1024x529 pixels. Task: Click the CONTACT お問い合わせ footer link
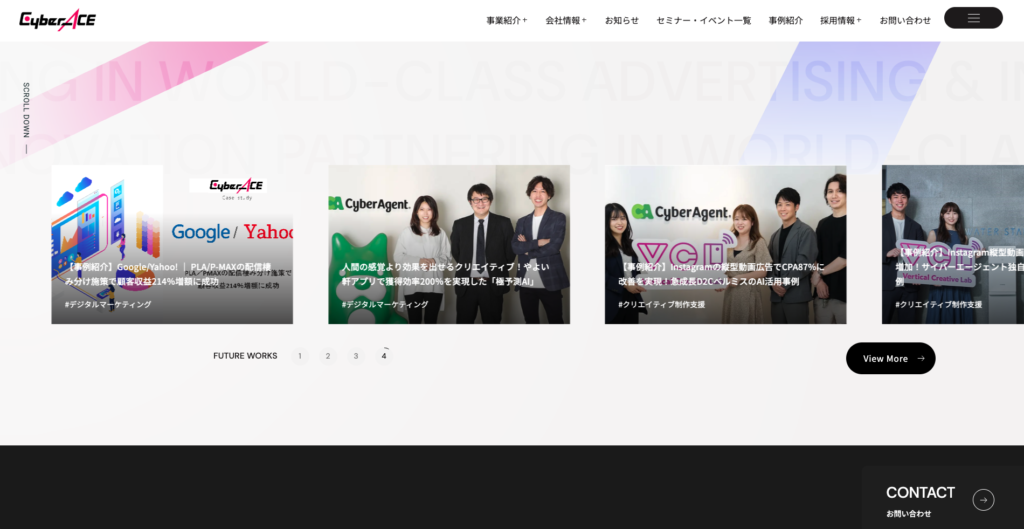click(x=942, y=500)
